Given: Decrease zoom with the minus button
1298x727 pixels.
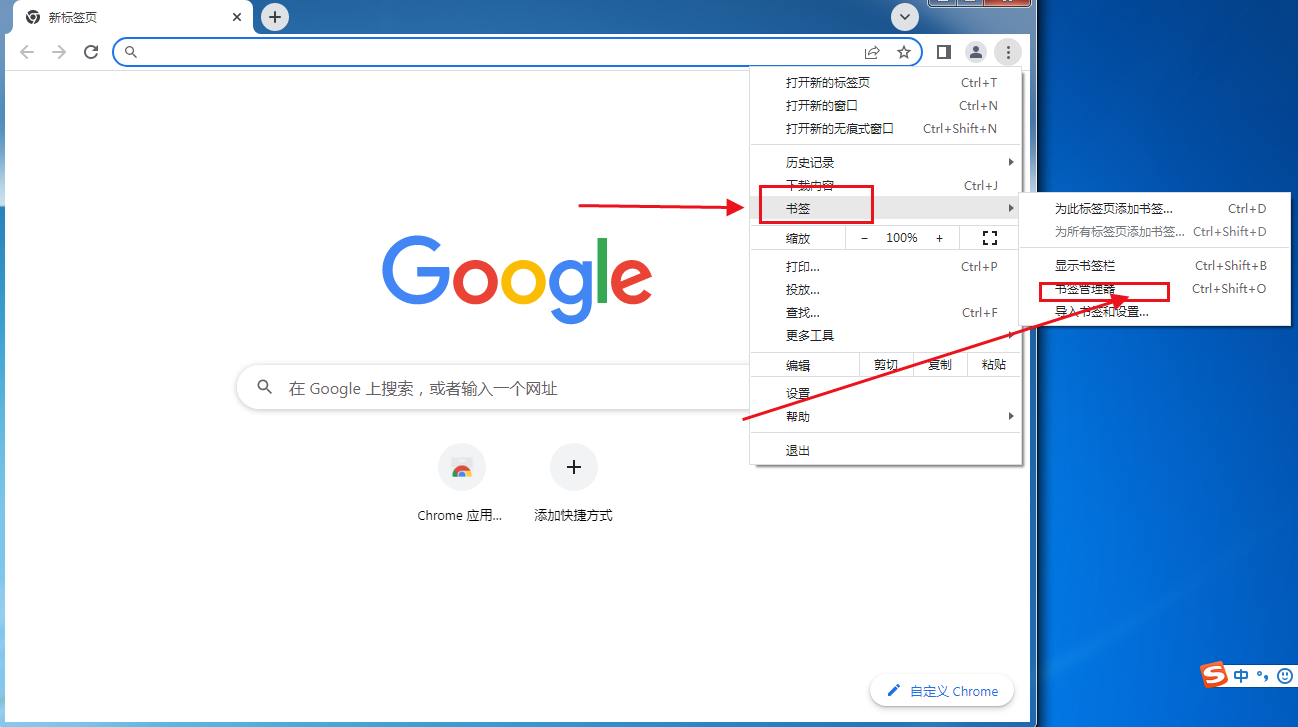Looking at the screenshot, I should tap(865, 238).
